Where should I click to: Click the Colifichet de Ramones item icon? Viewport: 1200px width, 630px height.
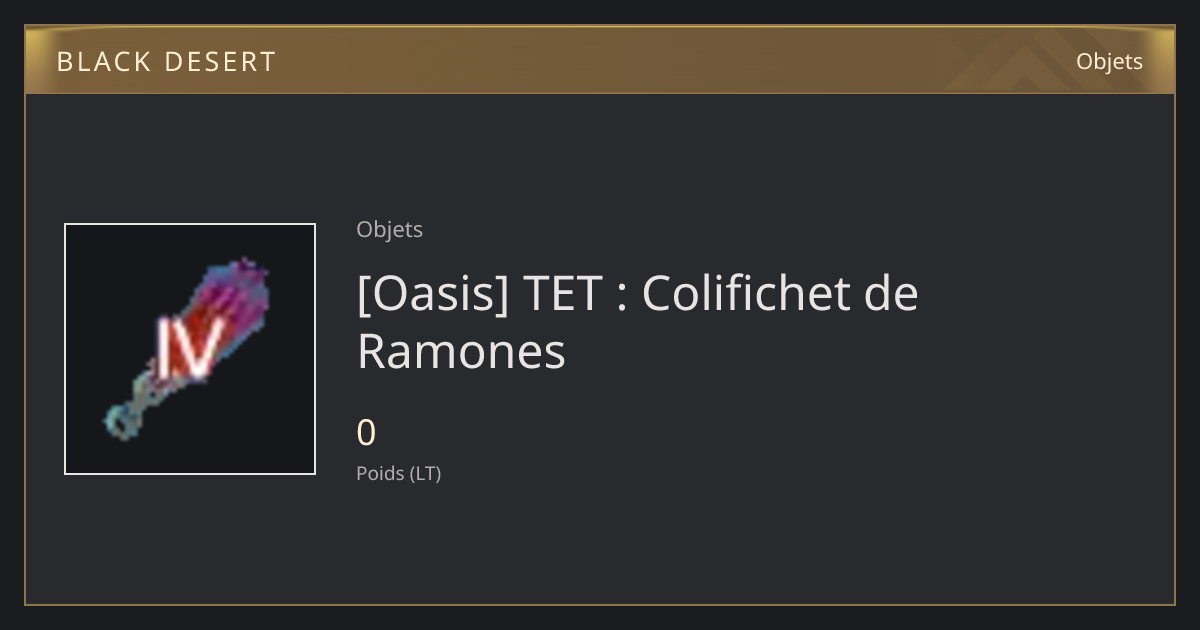(190, 349)
